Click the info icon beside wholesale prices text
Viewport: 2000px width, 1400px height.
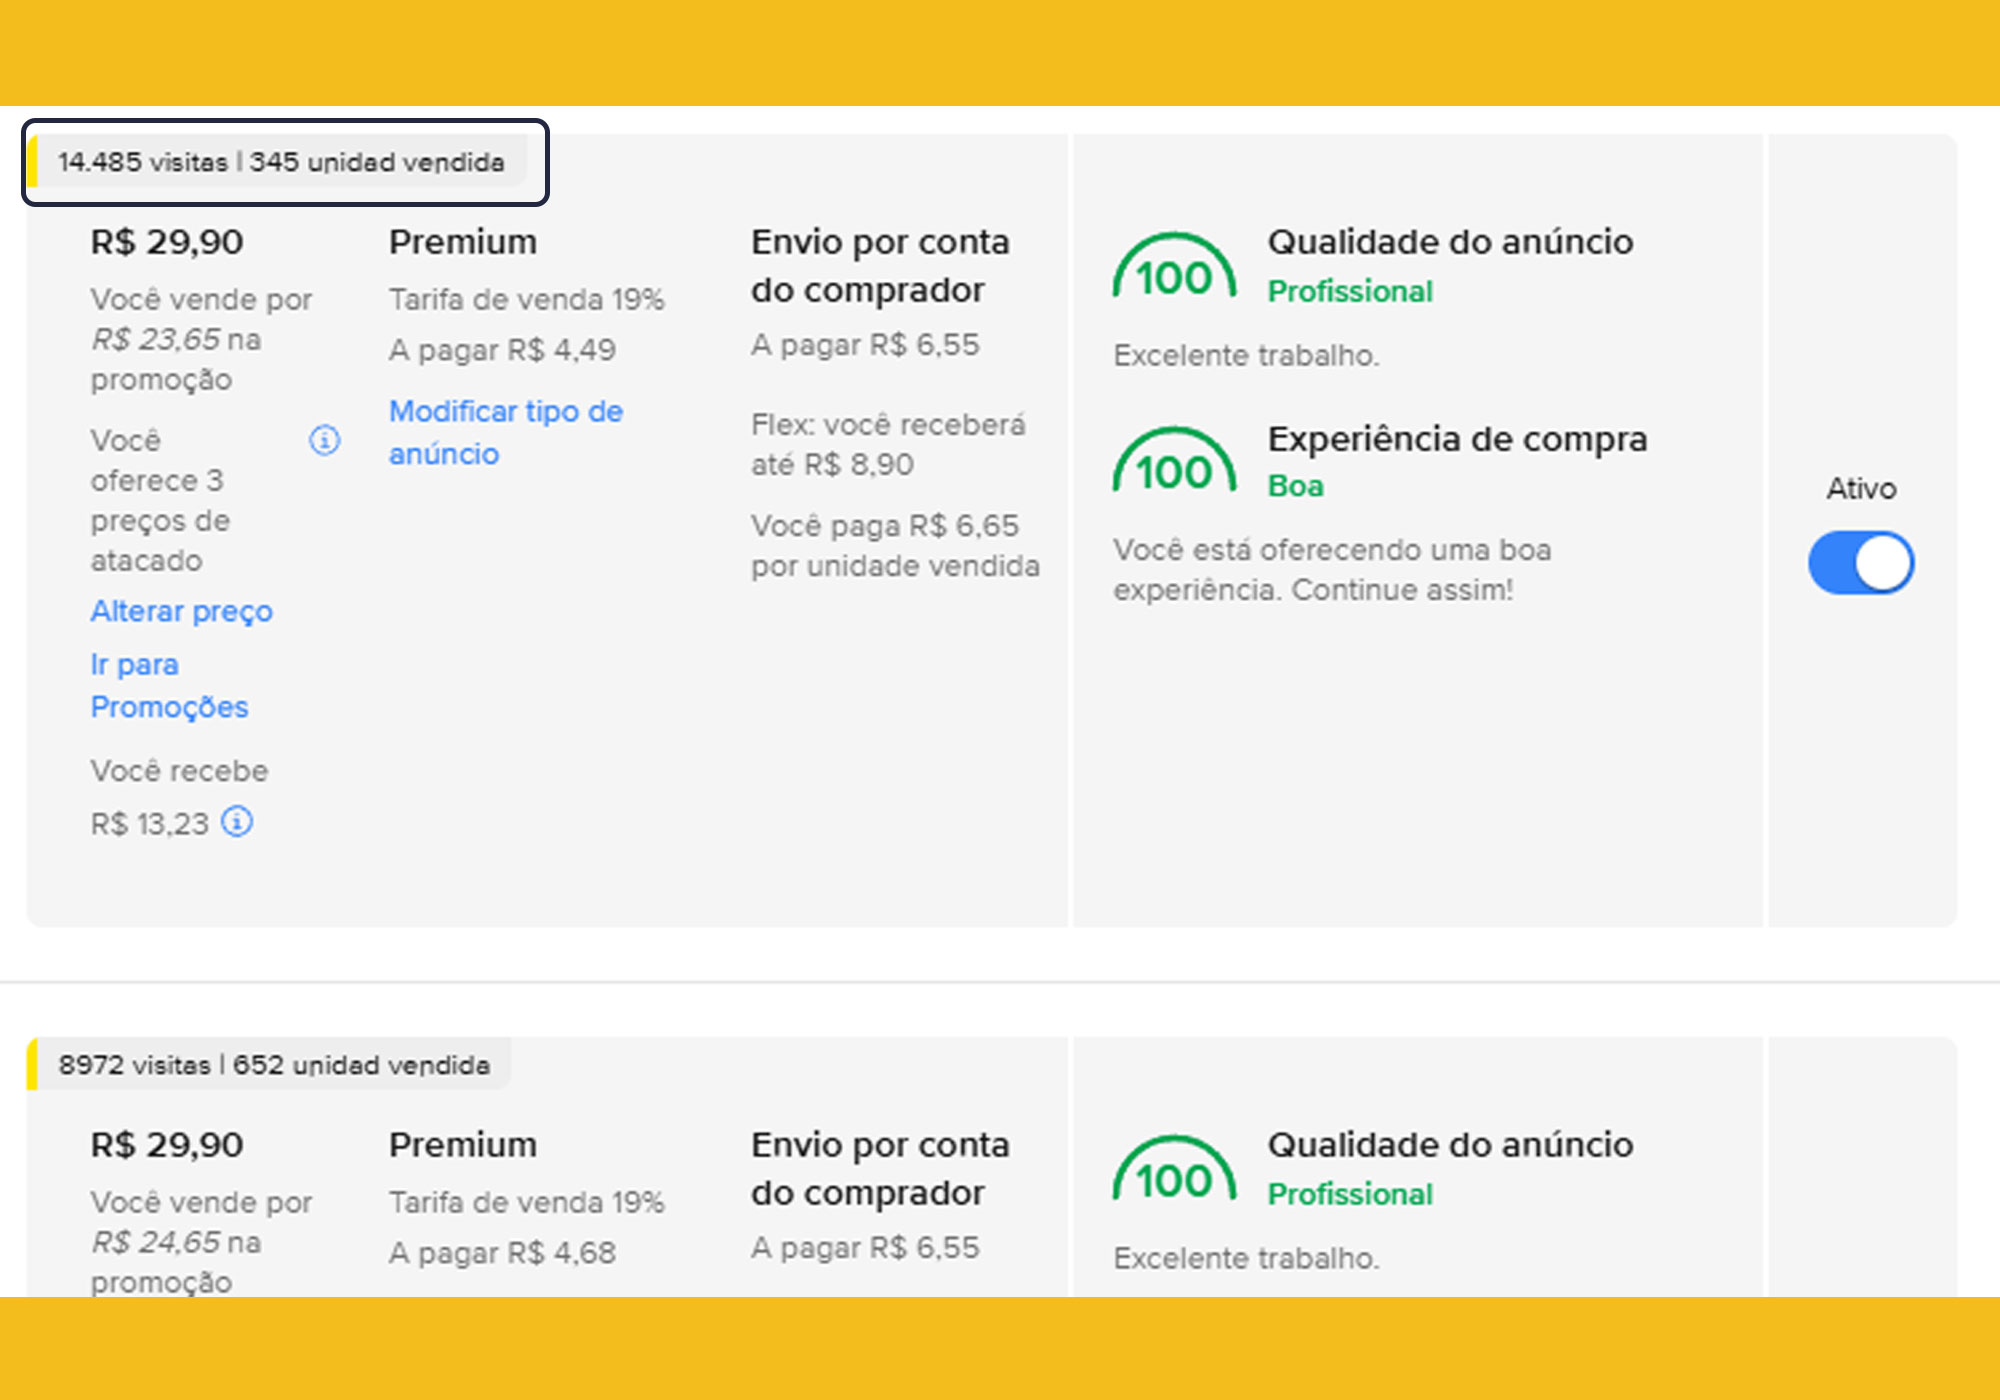point(325,440)
